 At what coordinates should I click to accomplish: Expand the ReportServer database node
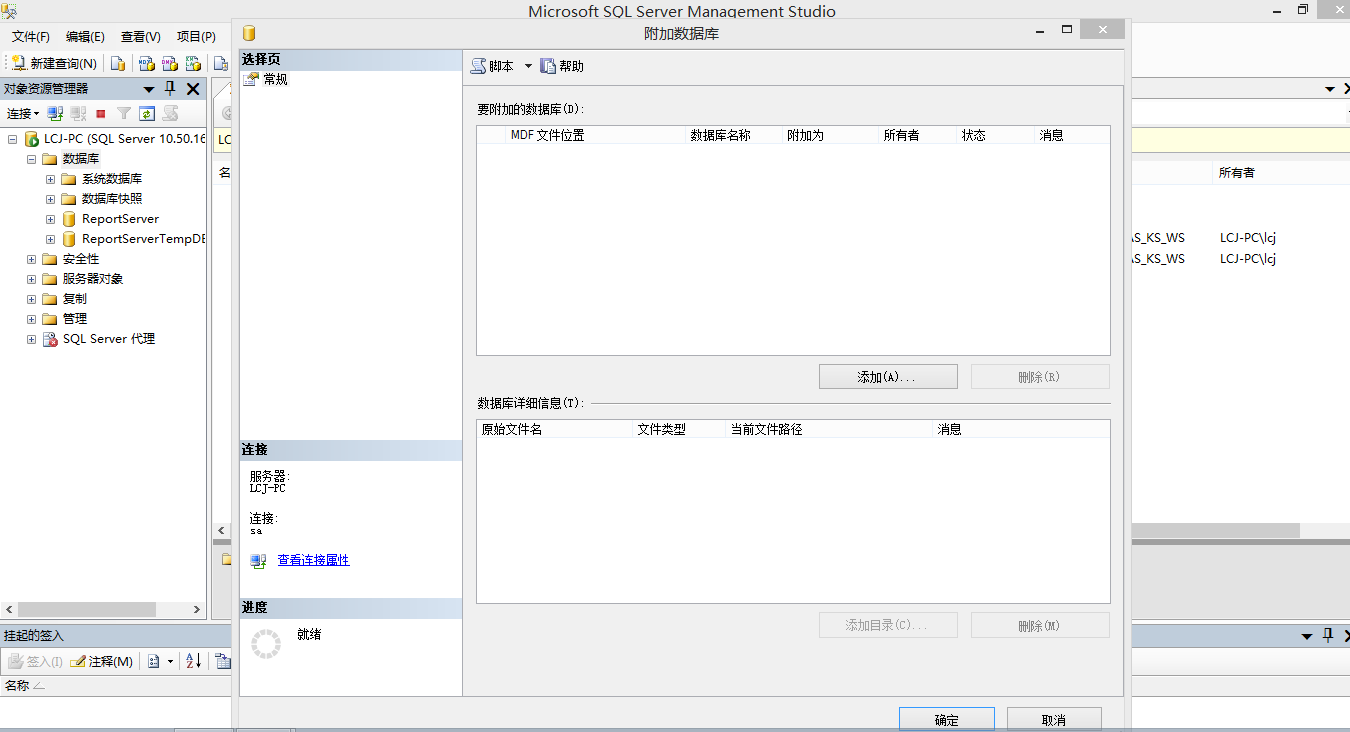50,219
